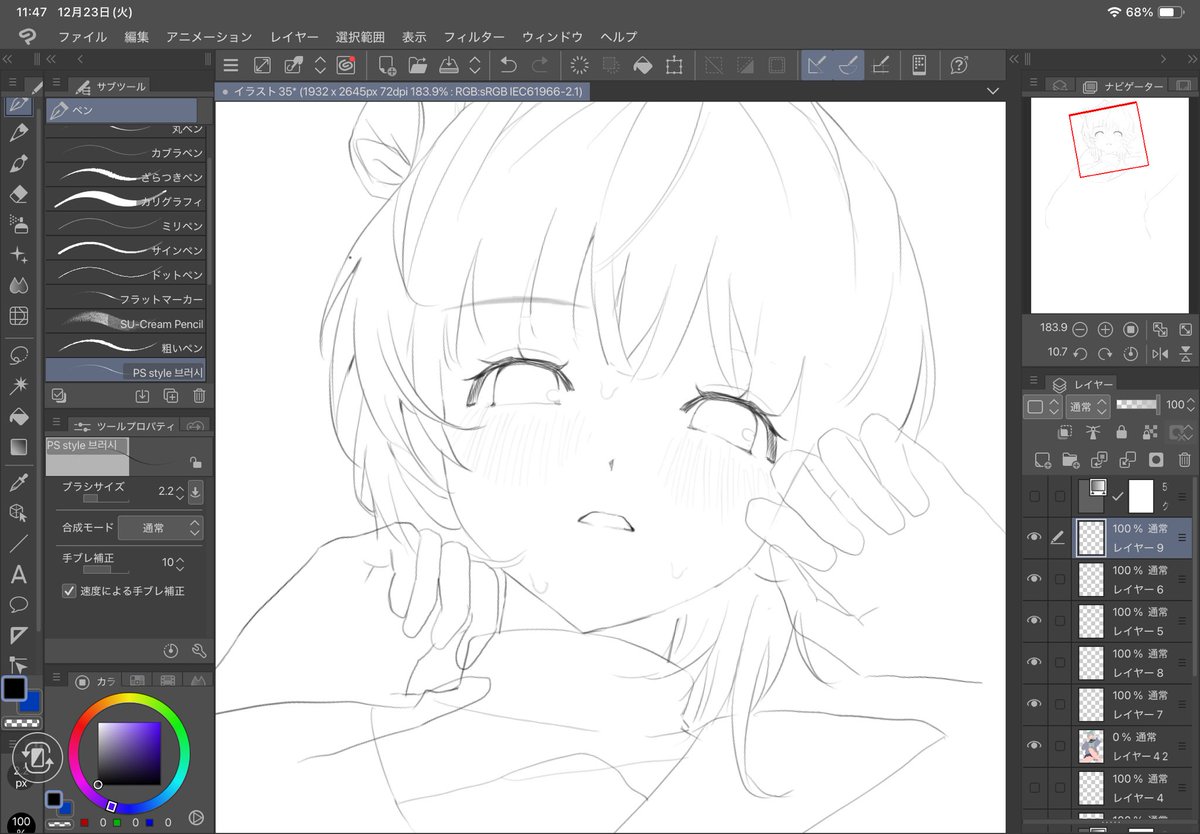This screenshot has height=834, width=1200.
Task: Hide レイヤー 6 layer
Action: tap(1035, 579)
